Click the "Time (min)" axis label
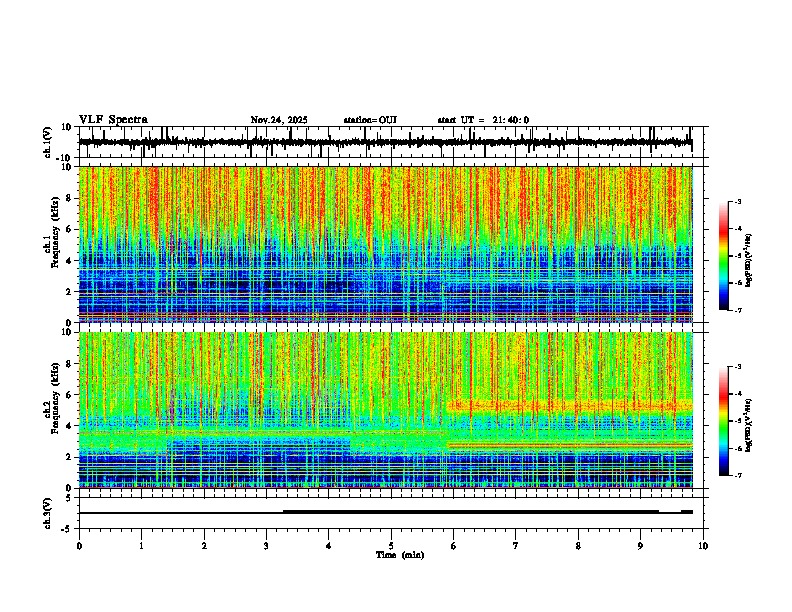Screen dimensions: 792x612 [x=400, y=555]
